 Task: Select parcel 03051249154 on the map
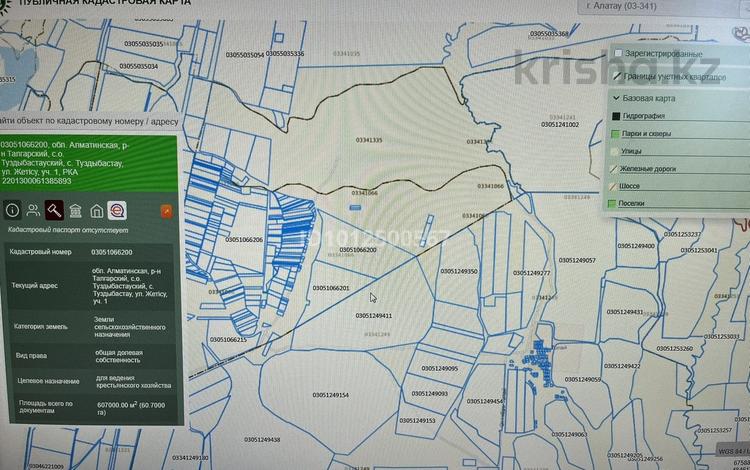[x=331, y=395]
